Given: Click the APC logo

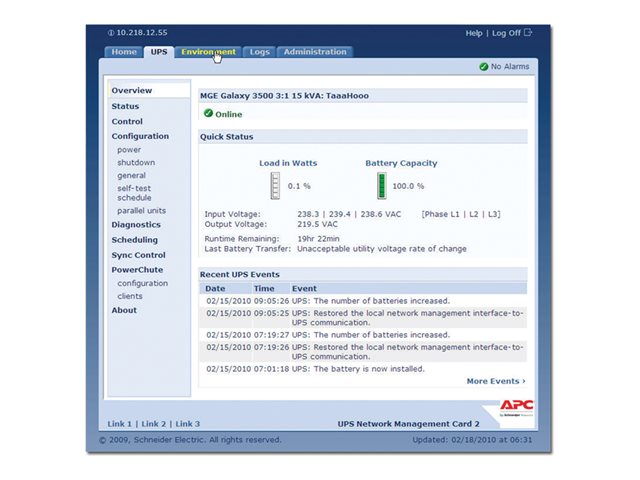Looking at the screenshot, I should click(x=516, y=407).
